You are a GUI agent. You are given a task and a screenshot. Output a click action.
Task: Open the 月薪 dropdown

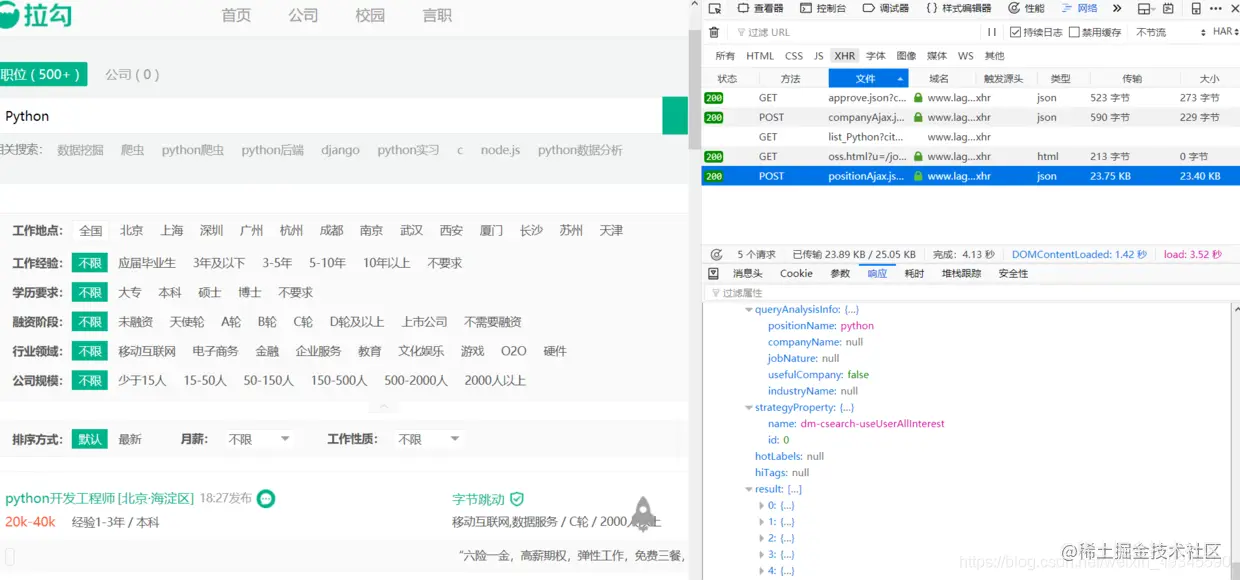pyautogui.click(x=258, y=439)
